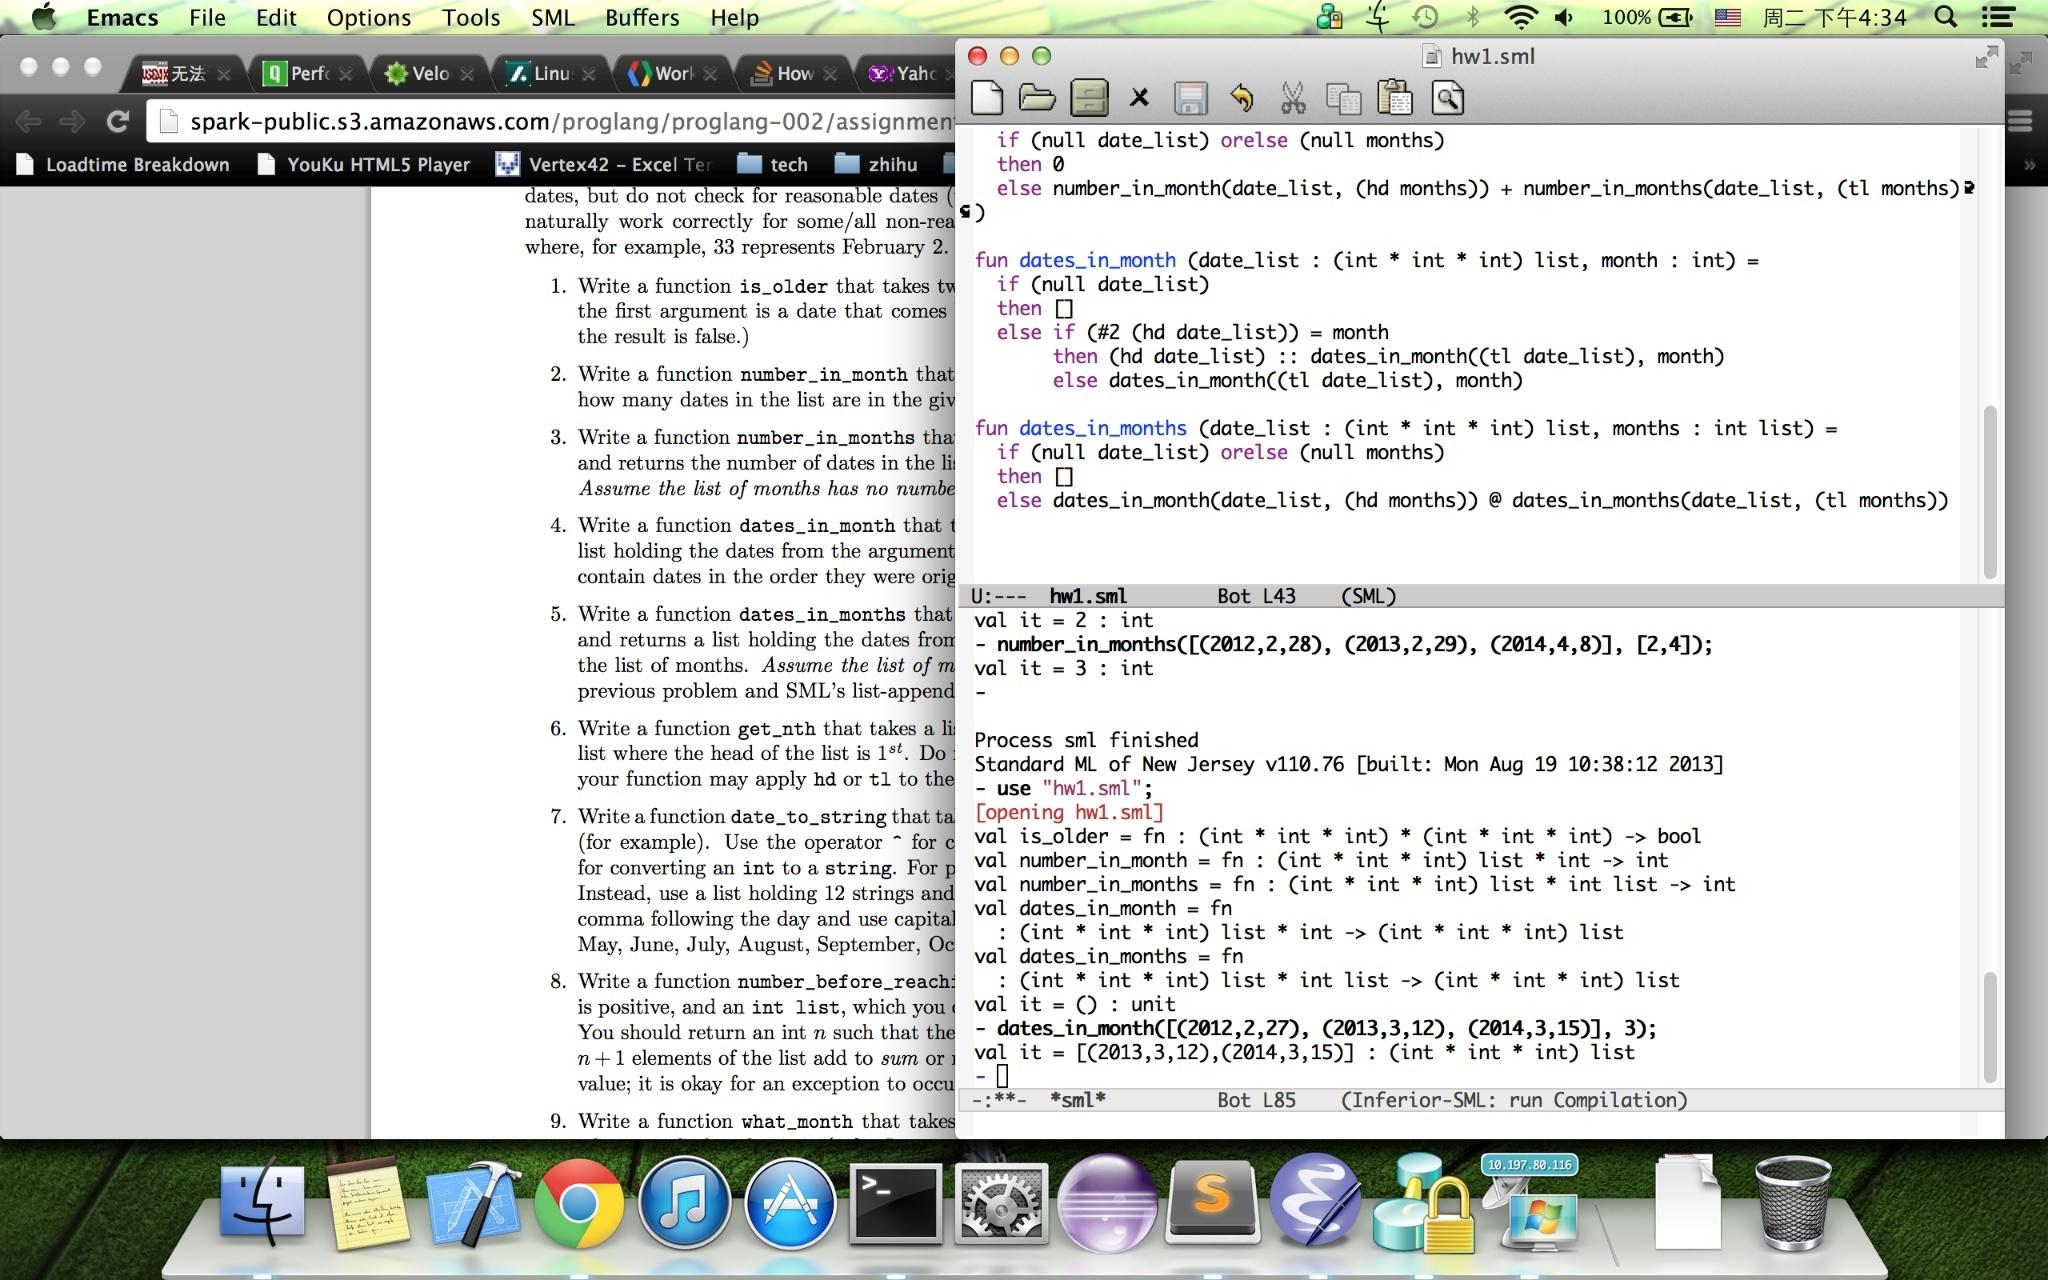Viewport: 2048px width, 1280px height.
Task: Open the YouKu HTML5 Player bookmark
Action: pyautogui.click(x=365, y=165)
